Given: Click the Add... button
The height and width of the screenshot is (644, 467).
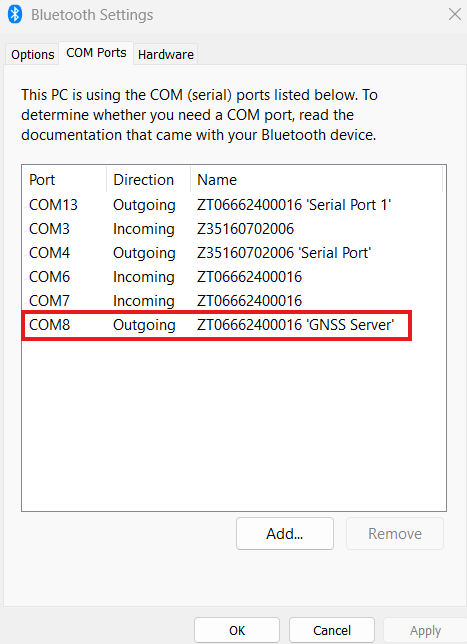Looking at the screenshot, I should [x=285, y=533].
